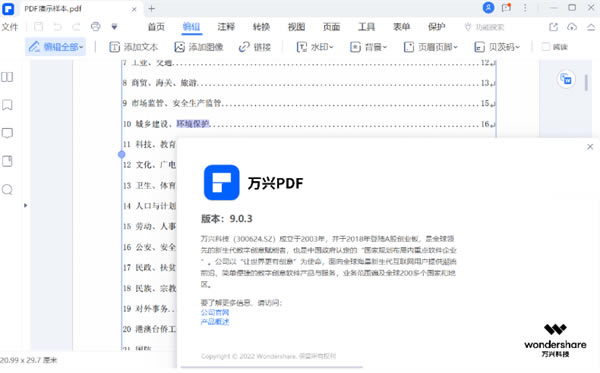This screenshot has width=600, height=373.
Task: Click the user account avatar icon
Action: [x=488, y=8]
